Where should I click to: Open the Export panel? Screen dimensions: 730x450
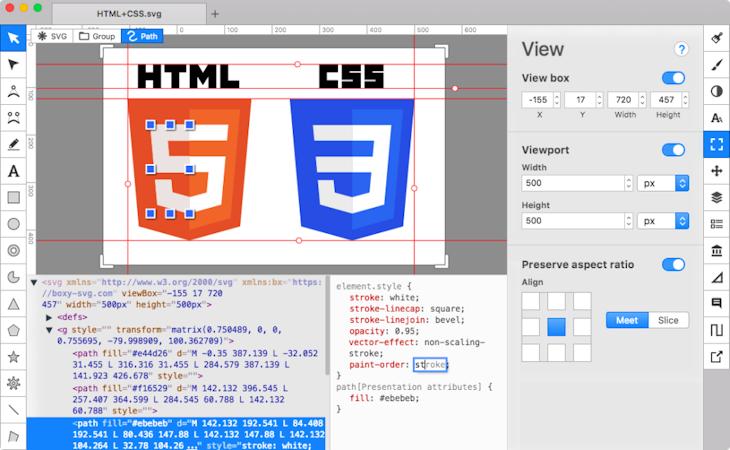[x=716, y=357]
